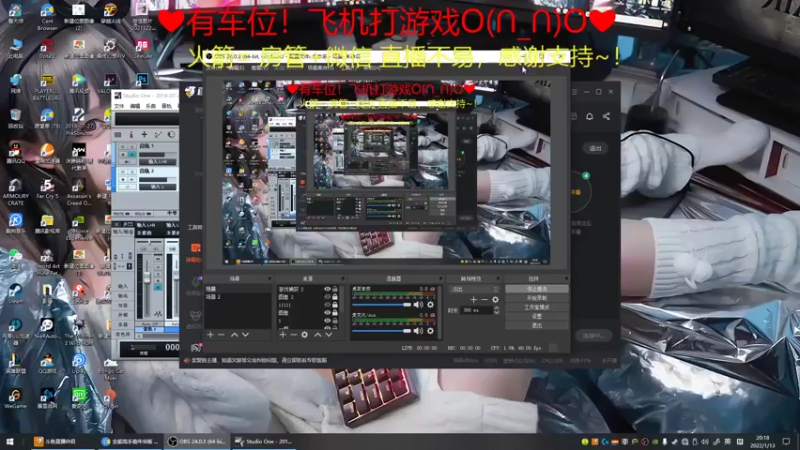Open transition properties gear icon

[x=495, y=300]
